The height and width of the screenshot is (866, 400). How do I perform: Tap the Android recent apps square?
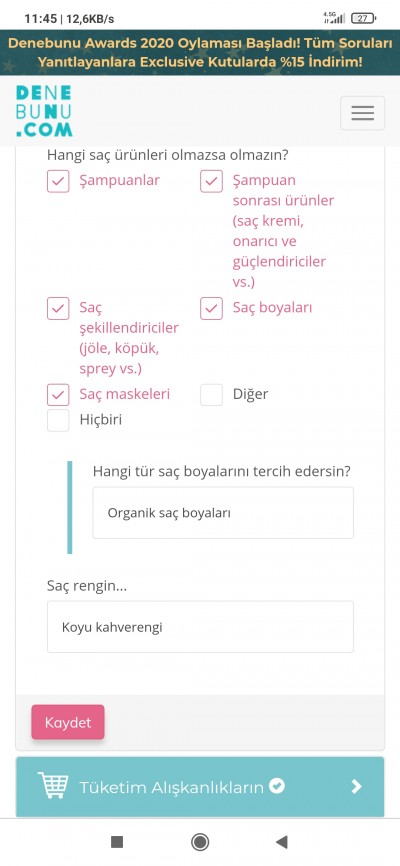coord(117,842)
